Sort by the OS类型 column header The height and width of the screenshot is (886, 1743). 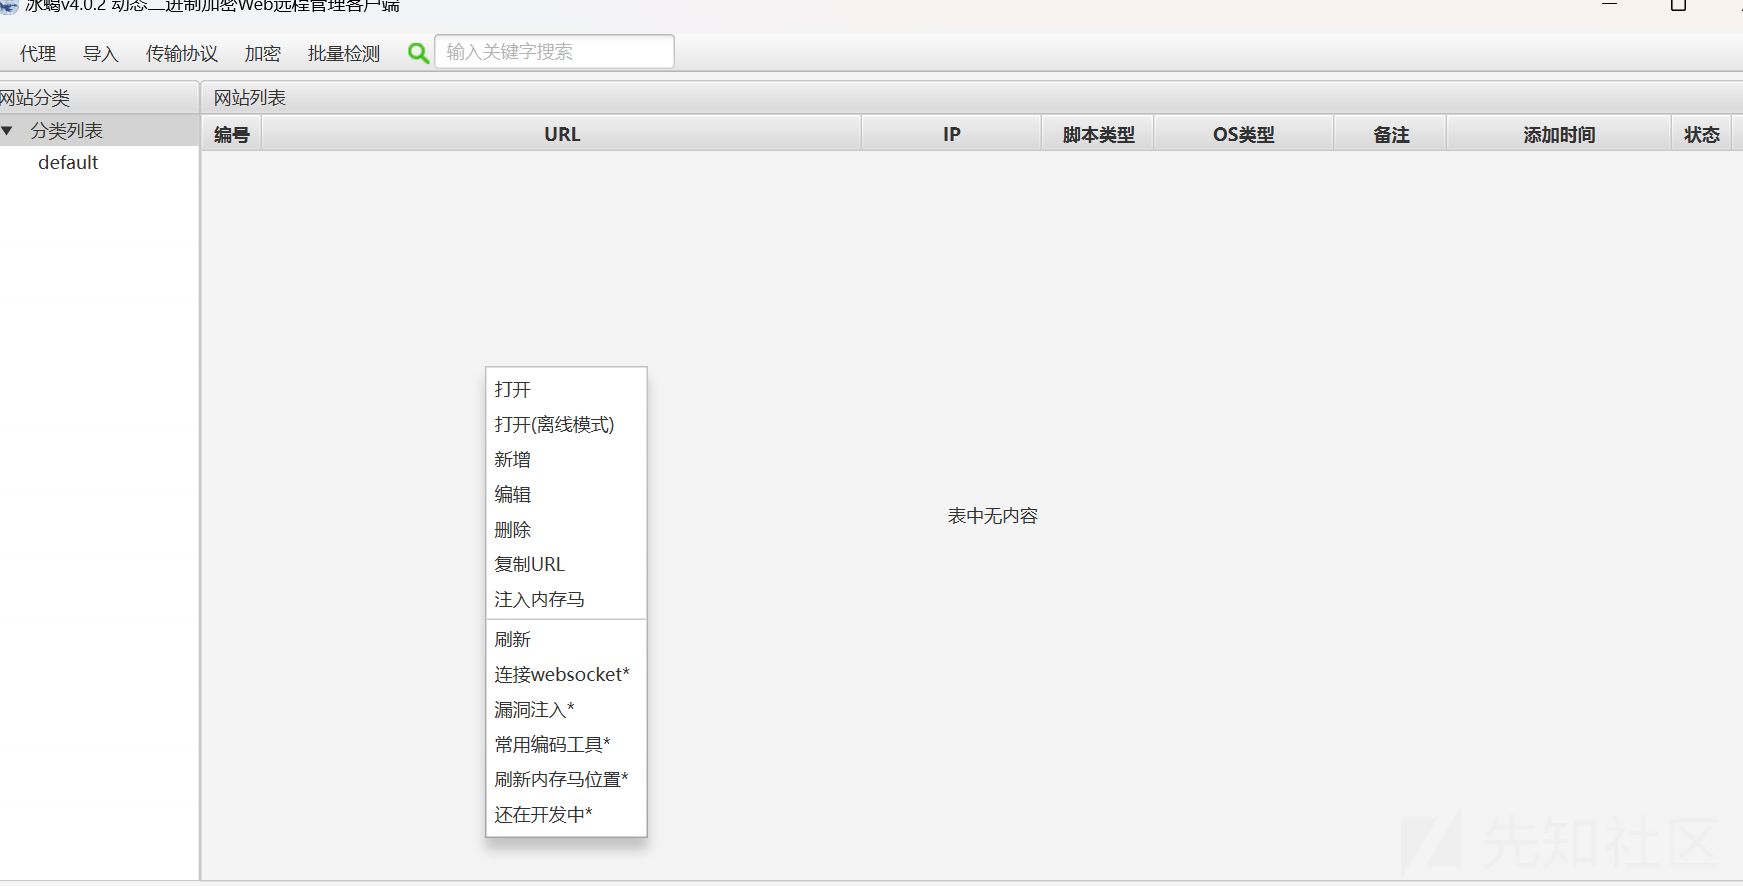[1244, 134]
